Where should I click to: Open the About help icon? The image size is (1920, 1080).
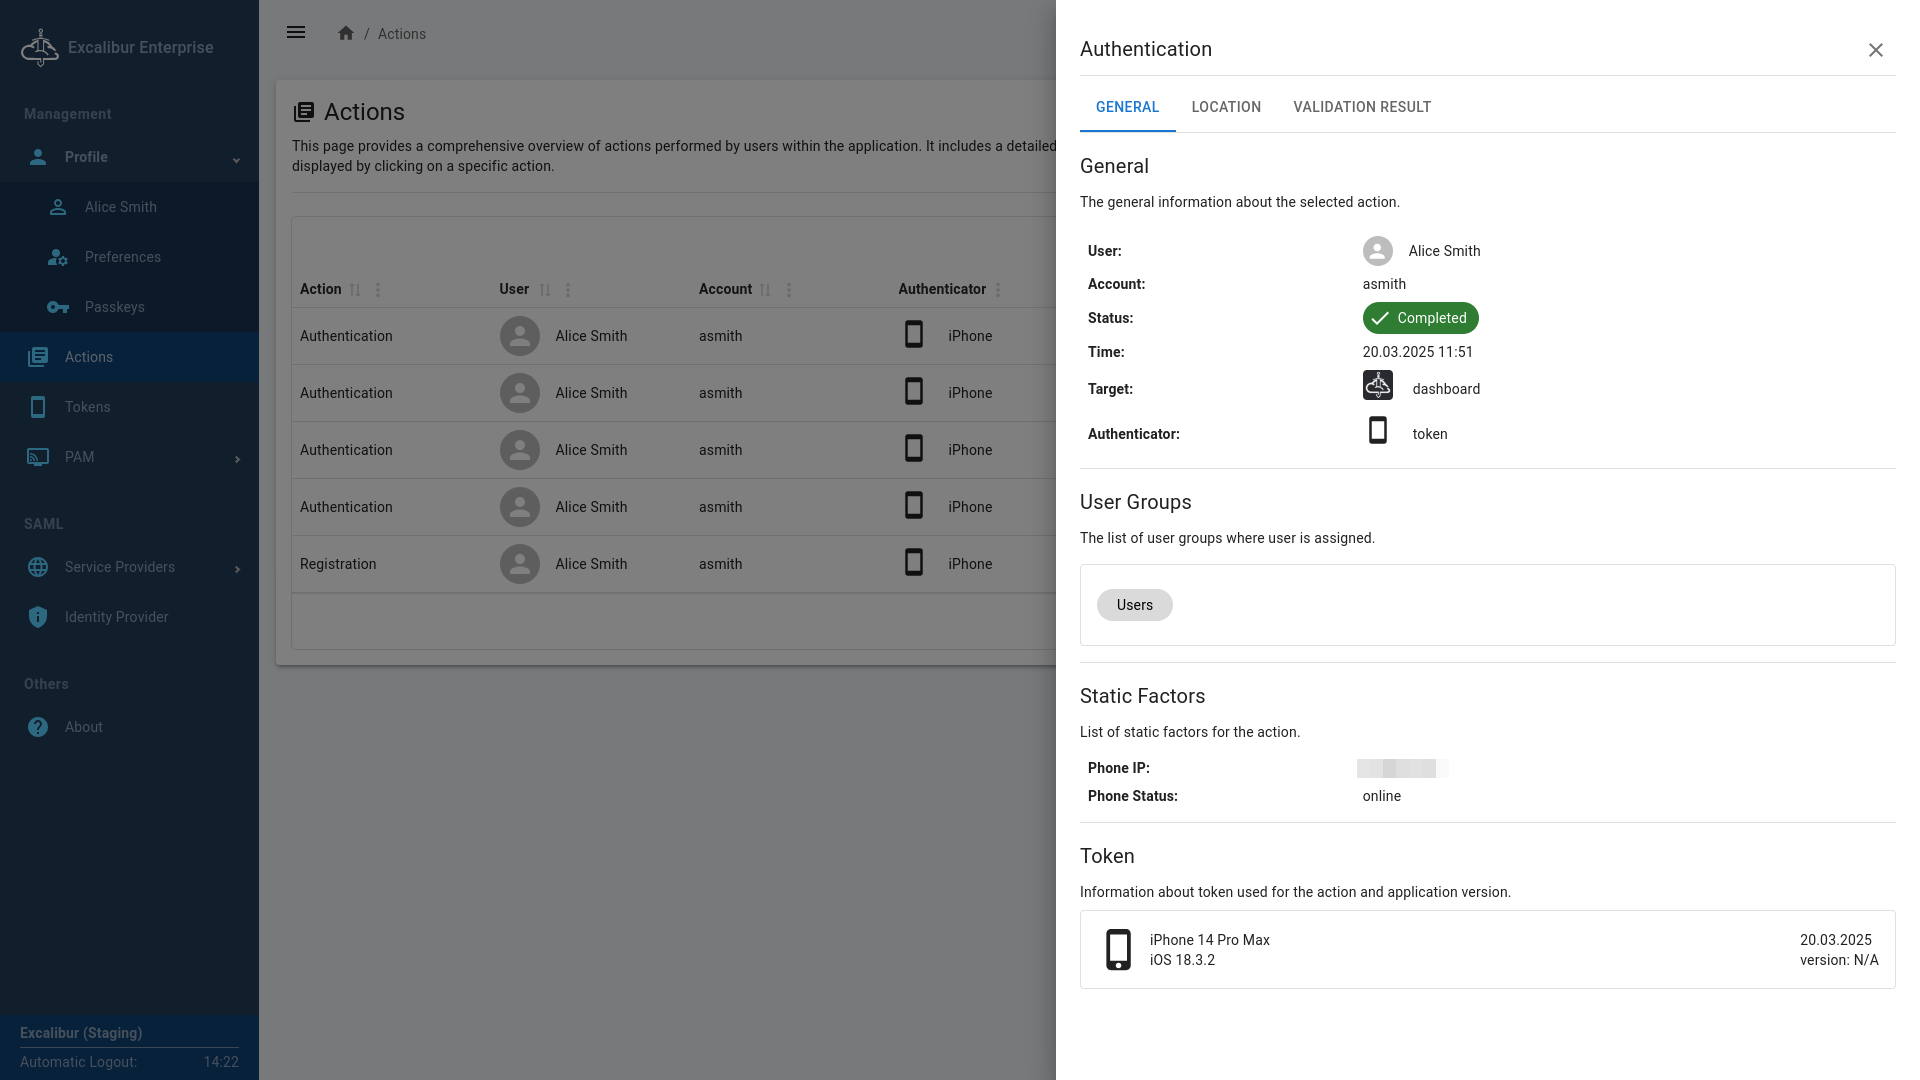click(38, 727)
